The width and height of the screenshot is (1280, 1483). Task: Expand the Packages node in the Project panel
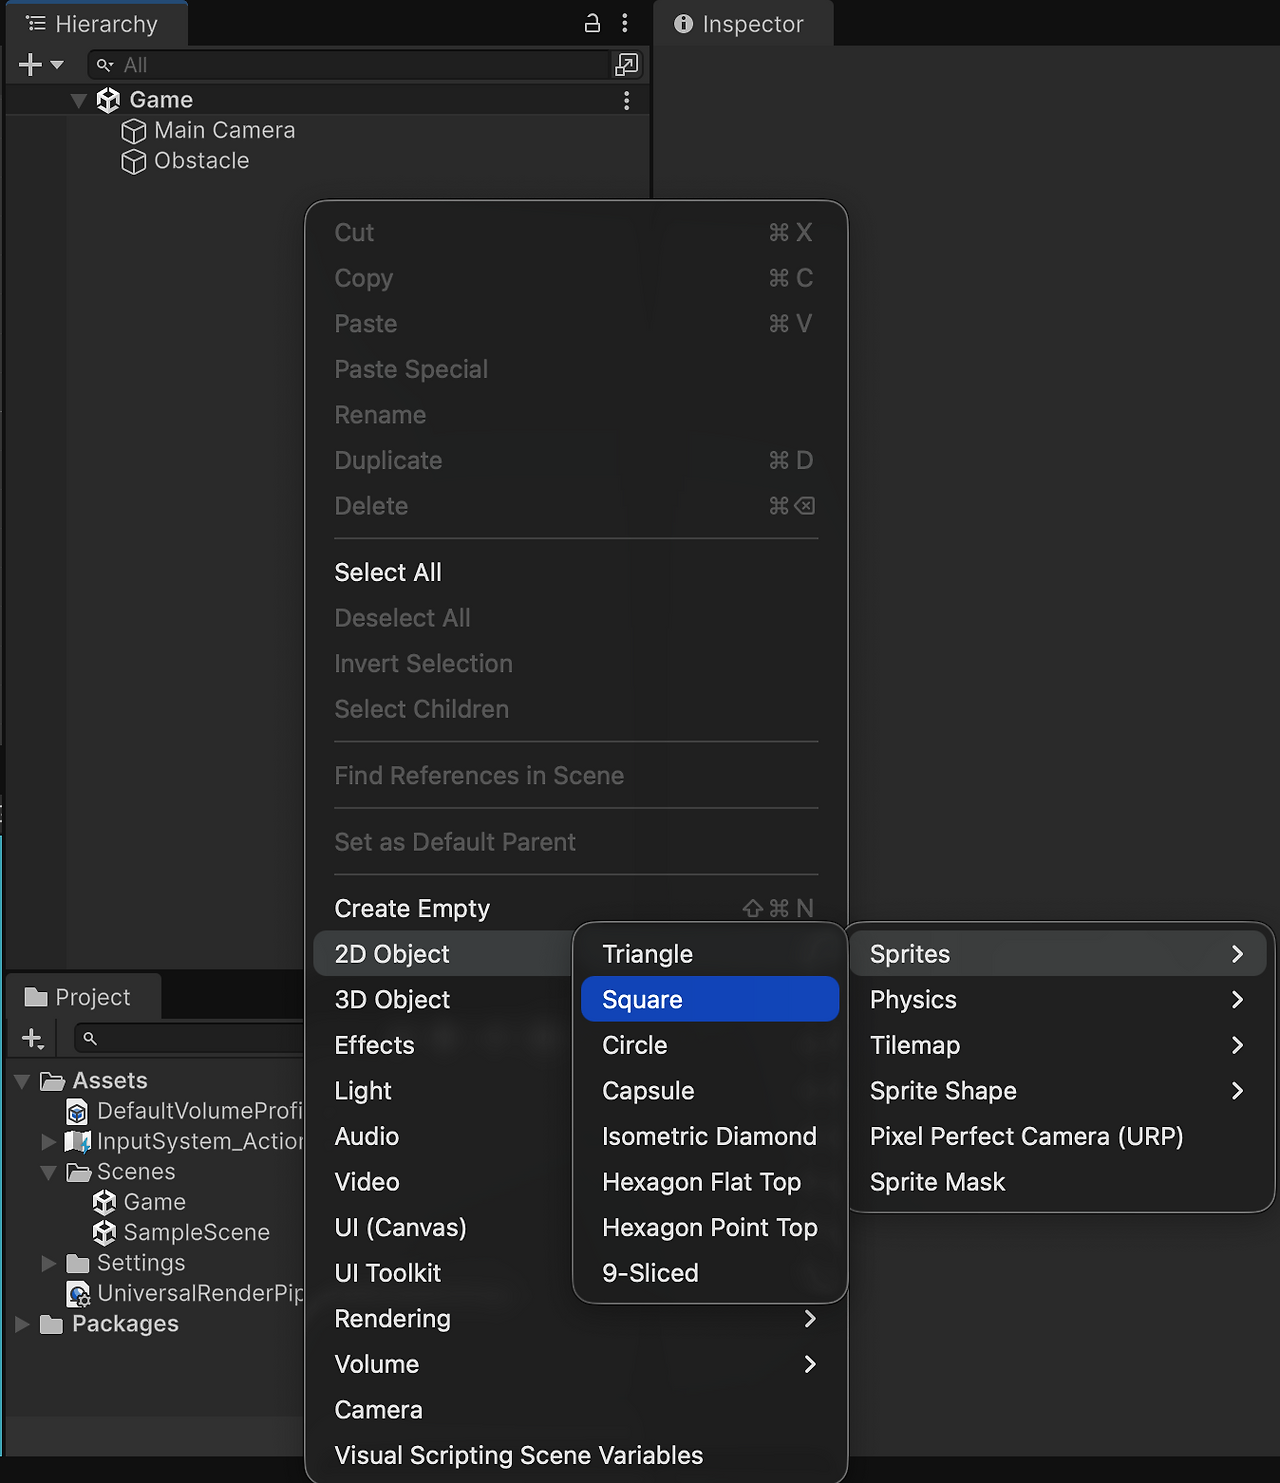click(x=22, y=1324)
